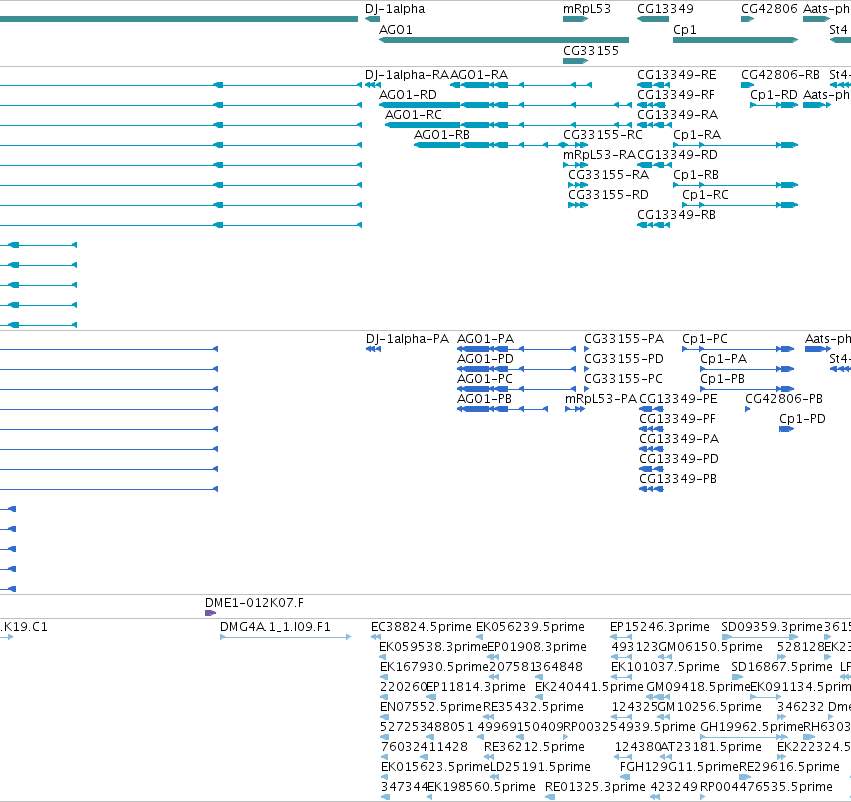Open the RE29616.5prime EST label
This screenshot has height=802, width=851.
pos(789,767)
